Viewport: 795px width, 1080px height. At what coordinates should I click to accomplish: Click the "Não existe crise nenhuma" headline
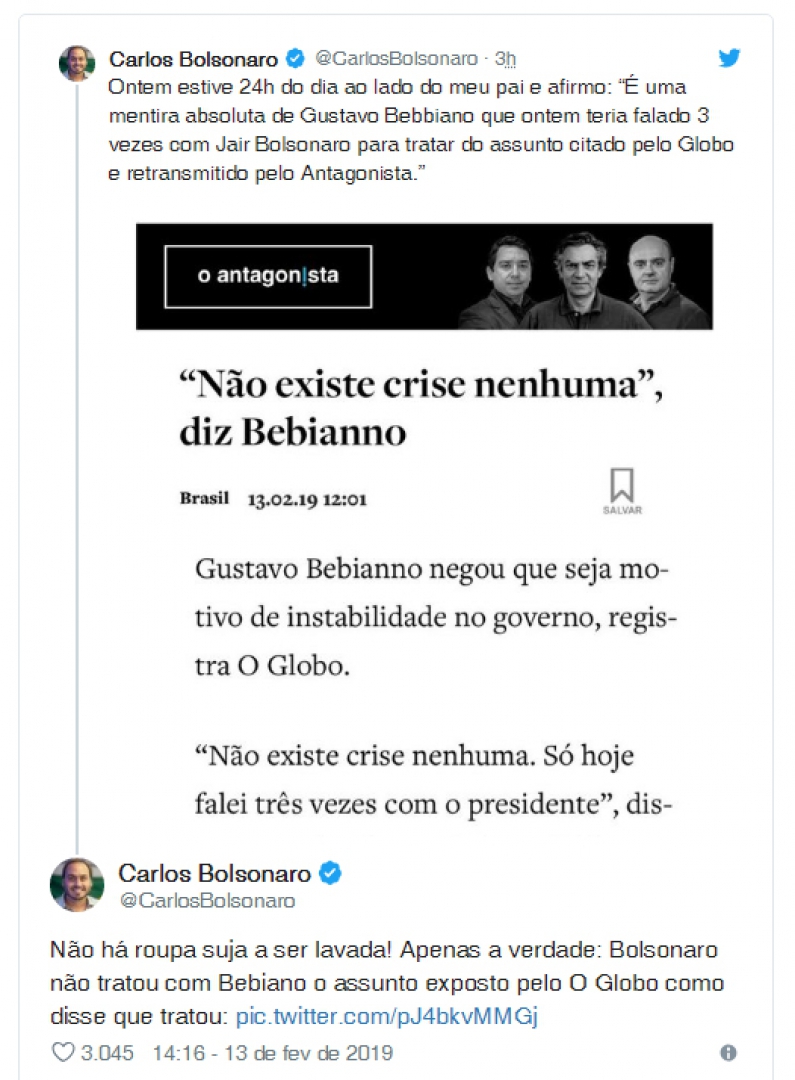click(x=420, y=408)
